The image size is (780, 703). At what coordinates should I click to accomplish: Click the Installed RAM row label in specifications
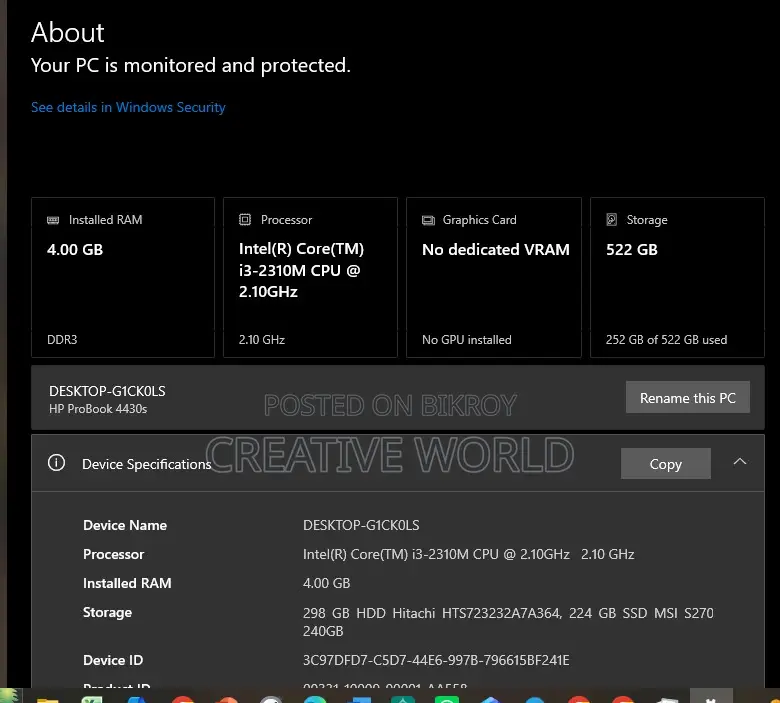click(x=127, y=583)
